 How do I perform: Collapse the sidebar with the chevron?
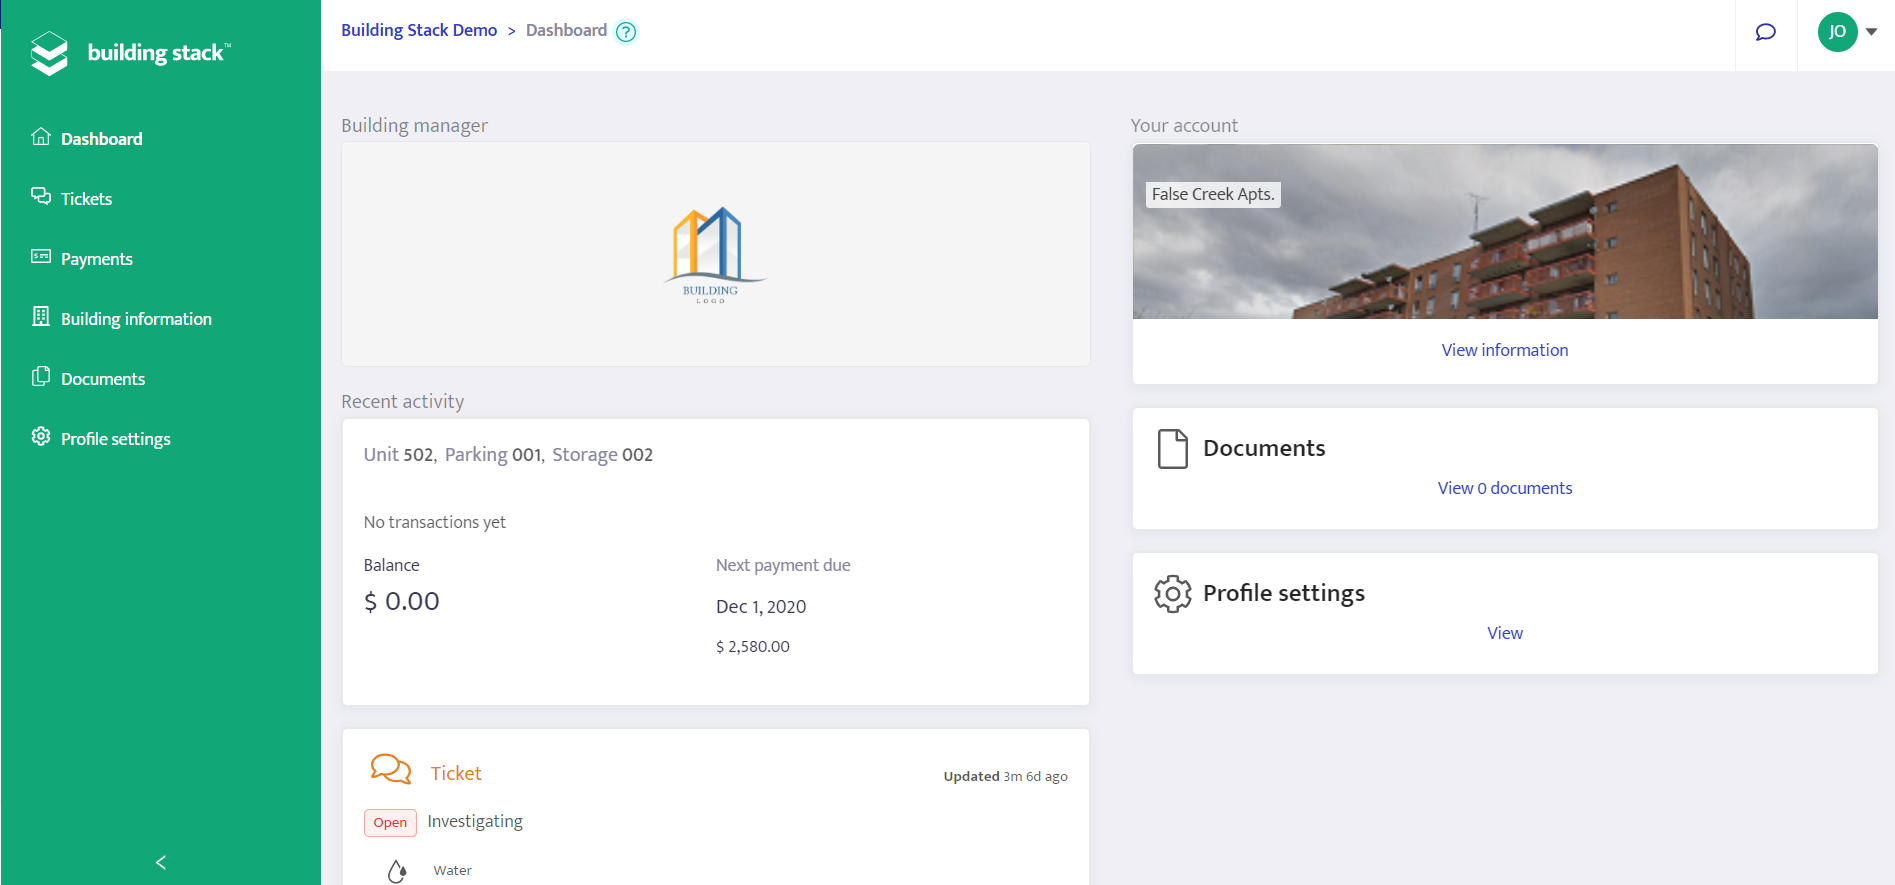[x=161, y=862]
